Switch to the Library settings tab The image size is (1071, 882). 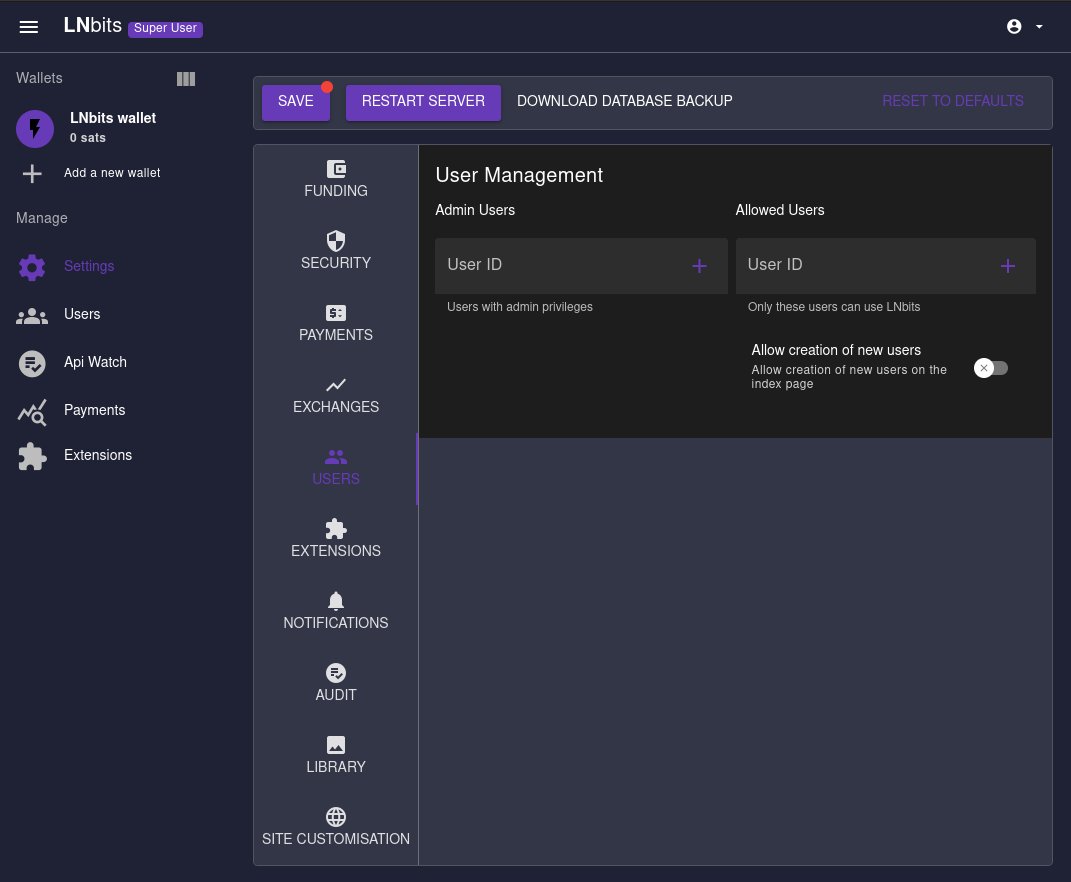pyautogui.click(x=335, y=756)
